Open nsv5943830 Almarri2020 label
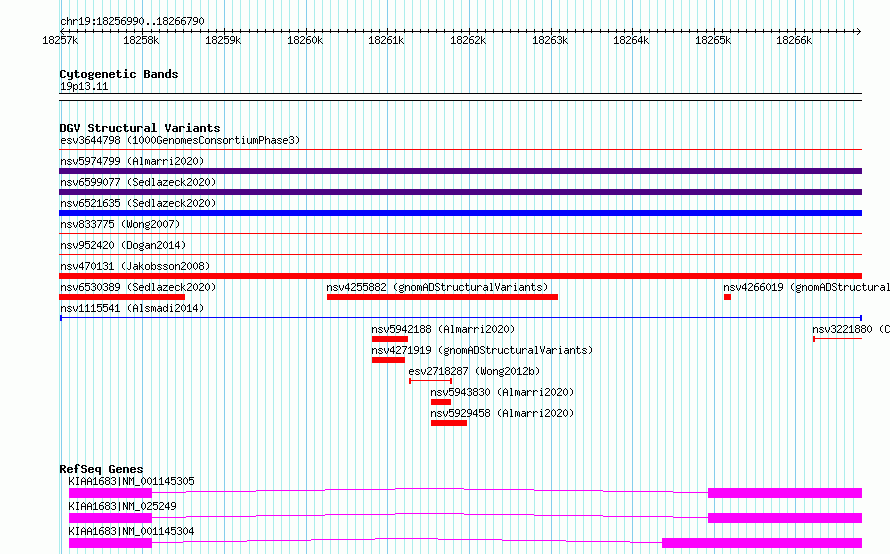This screenshot has height=554, width=890. [502, 392]
